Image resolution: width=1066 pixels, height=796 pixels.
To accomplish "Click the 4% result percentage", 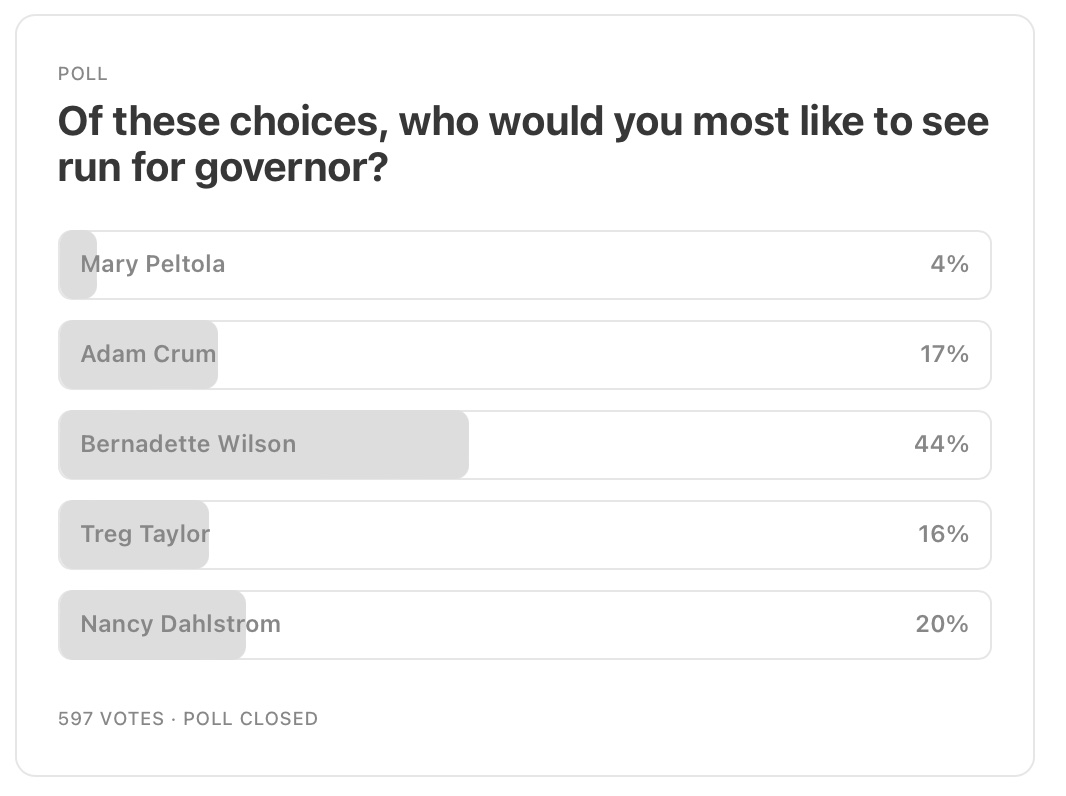I will click(955, 264).
